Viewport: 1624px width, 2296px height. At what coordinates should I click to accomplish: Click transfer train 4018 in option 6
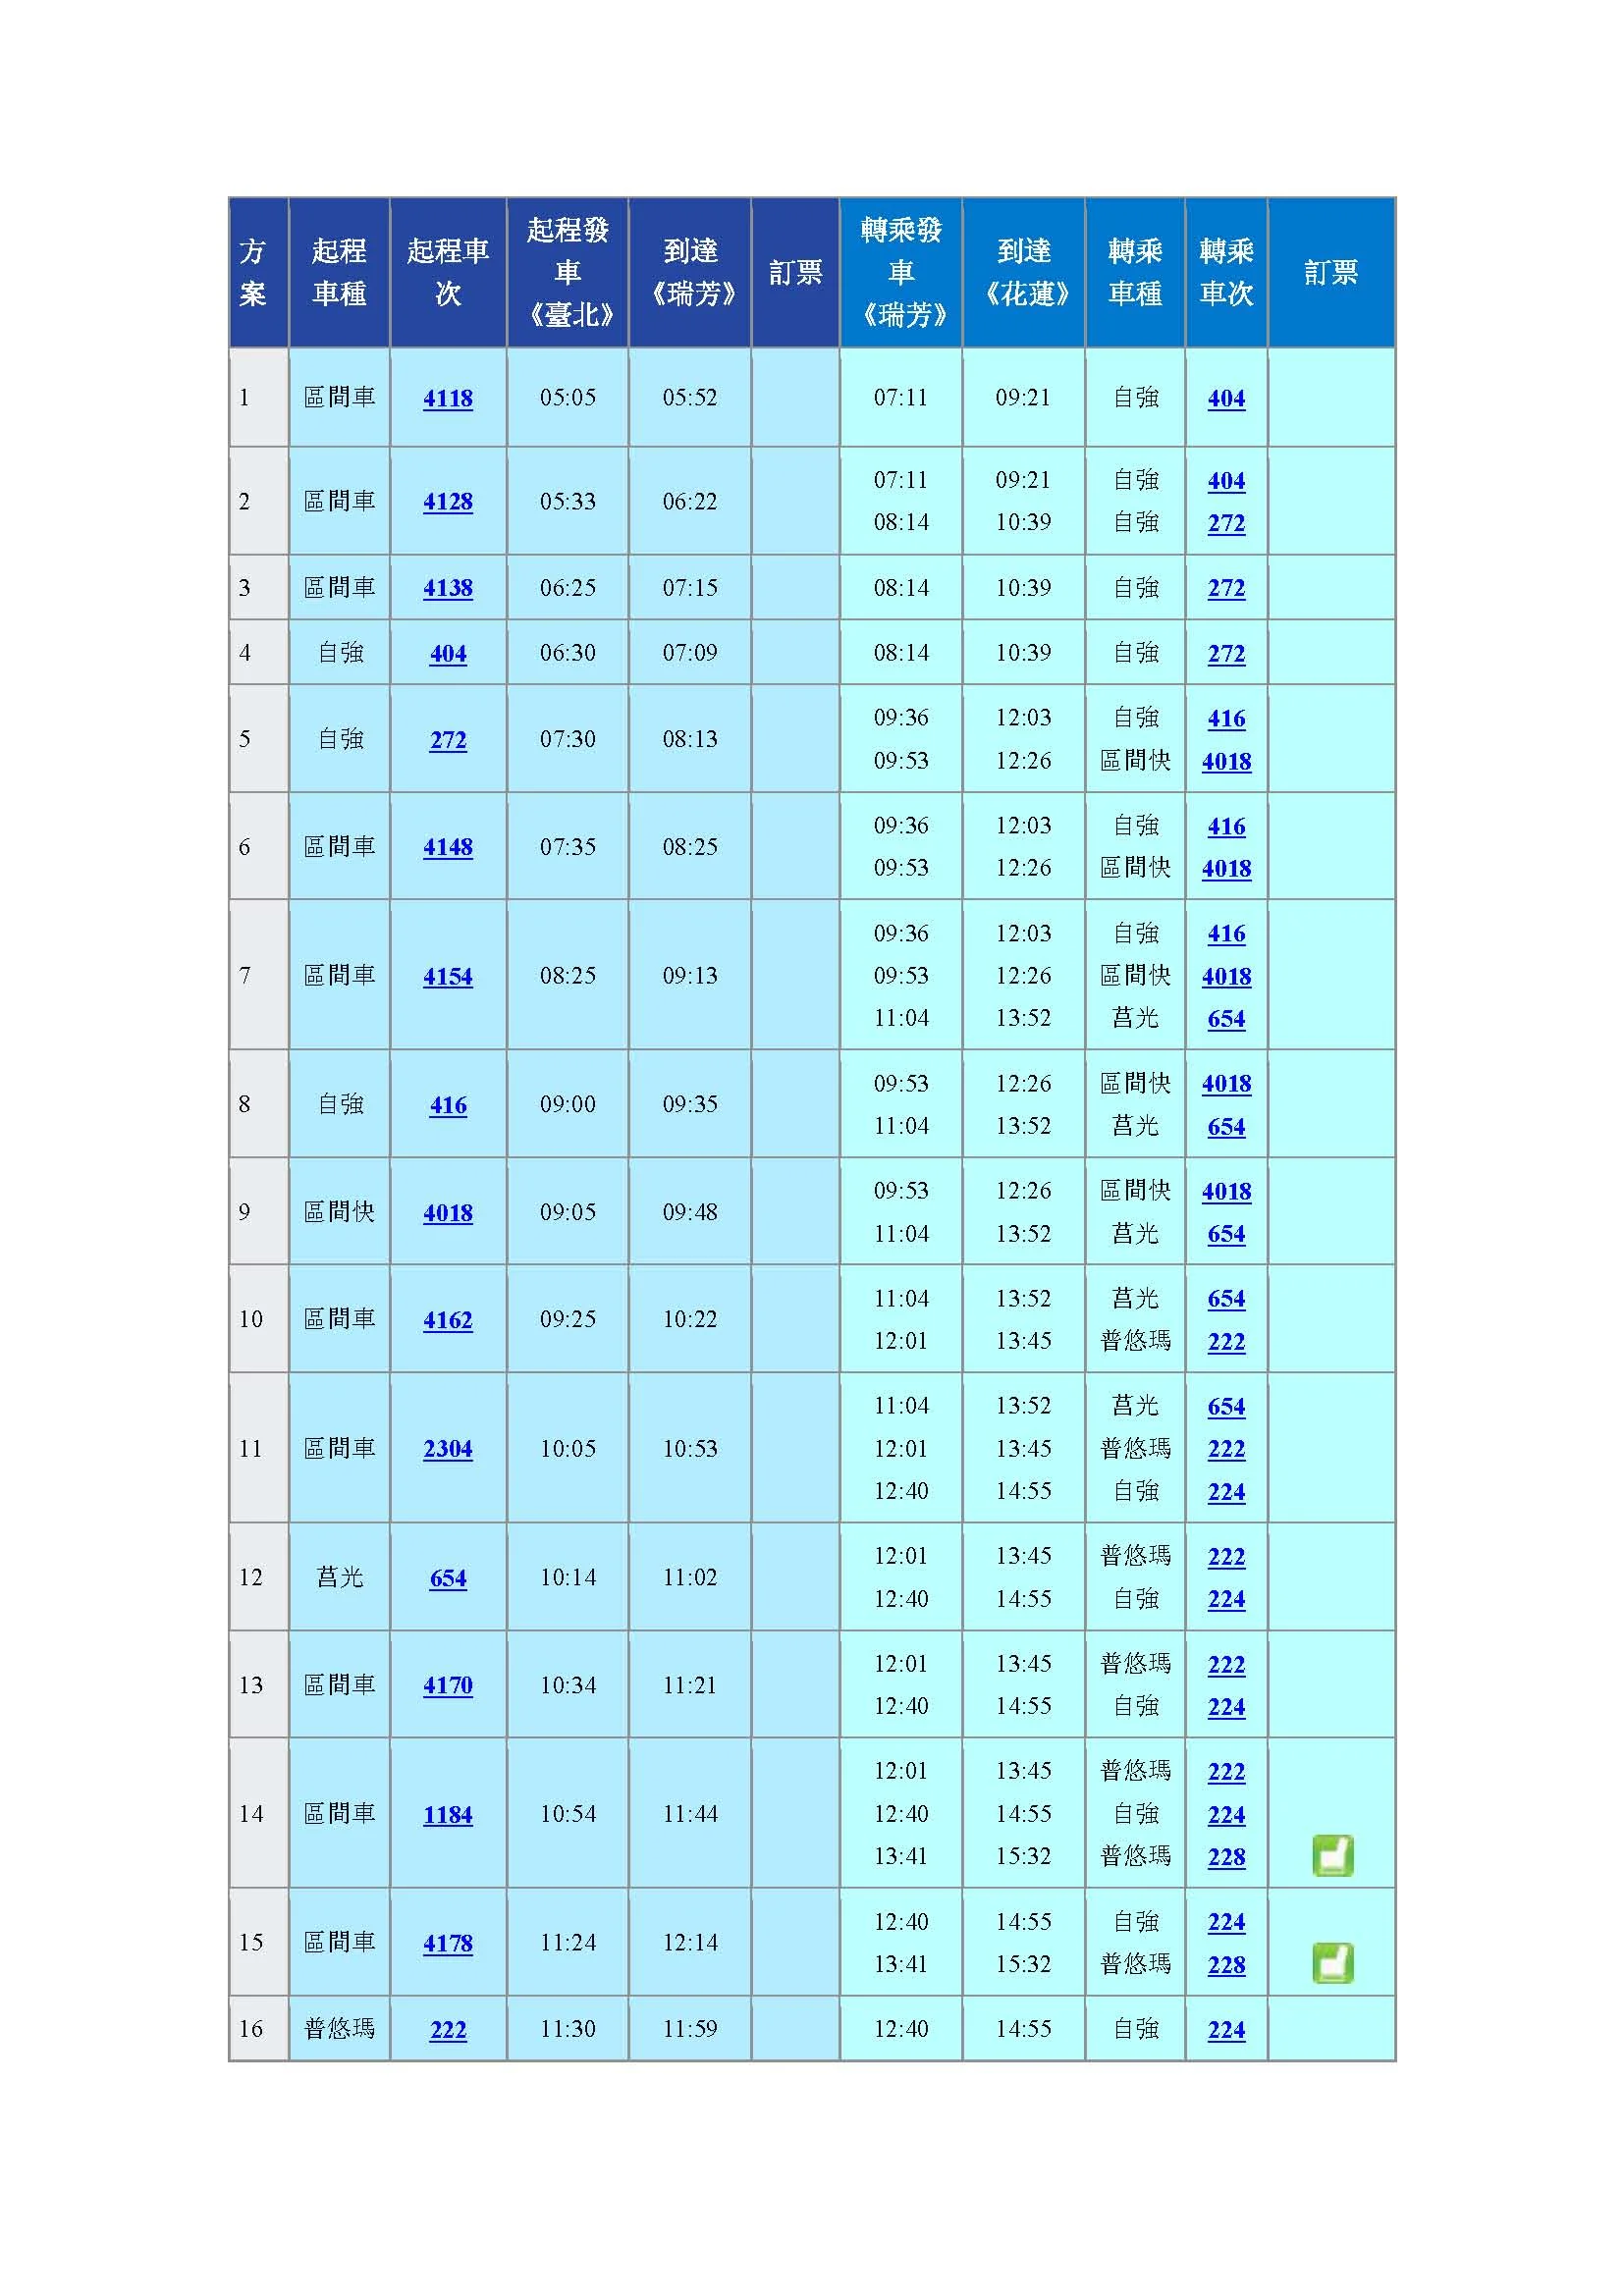(1227, 869)
